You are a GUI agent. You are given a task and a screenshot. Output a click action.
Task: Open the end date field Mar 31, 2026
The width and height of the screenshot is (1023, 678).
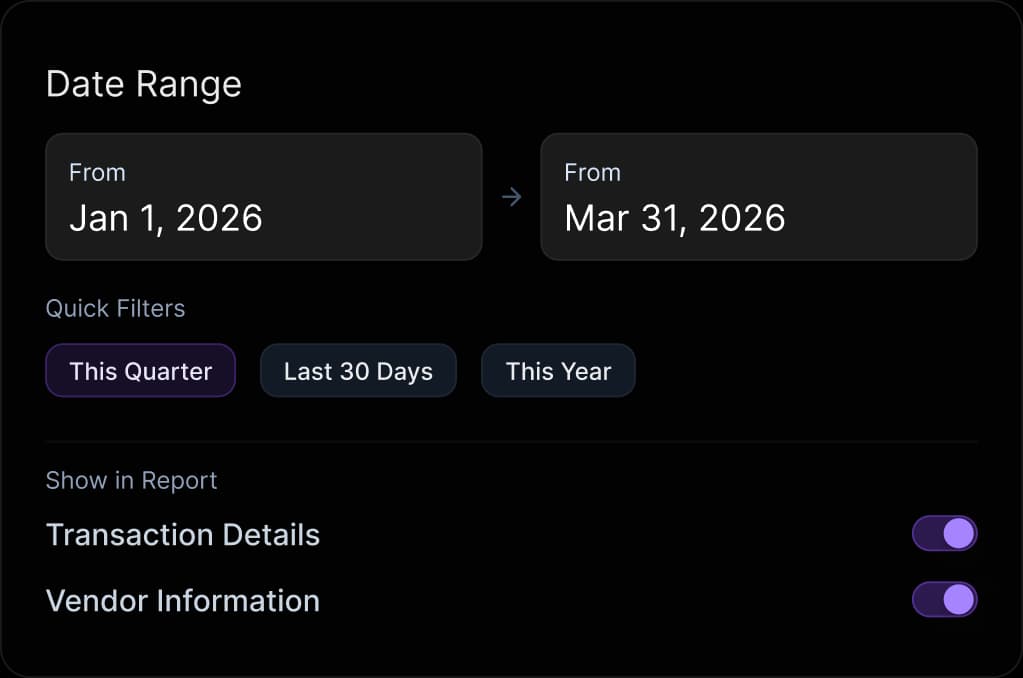coord(759,196)
